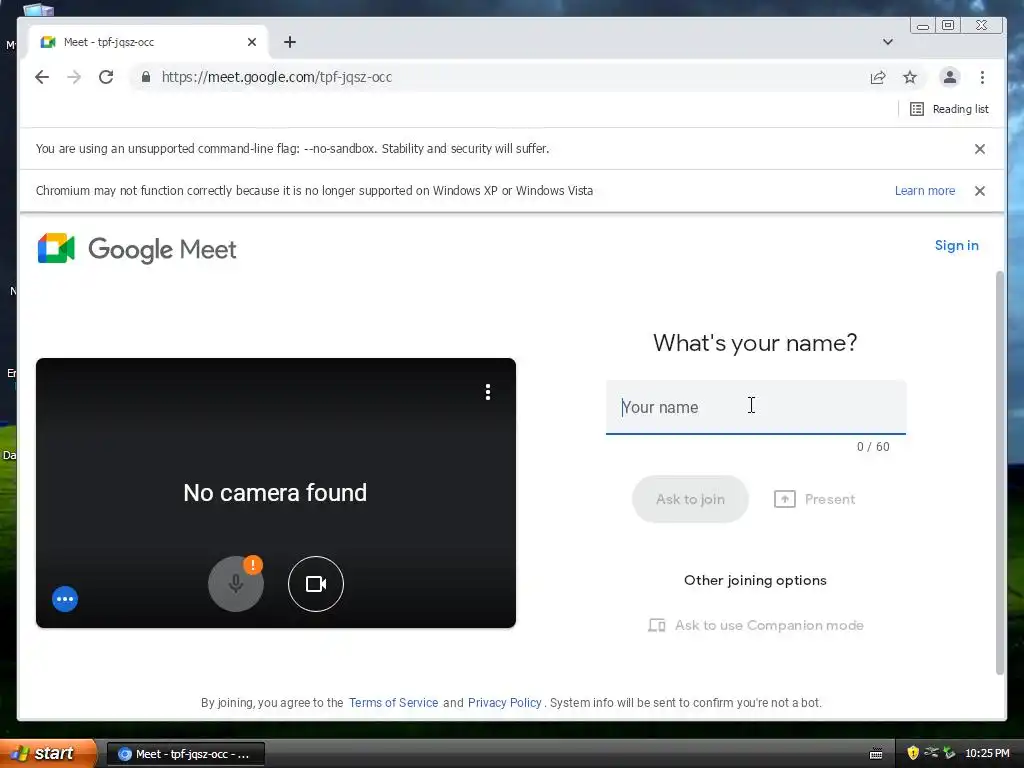Open the Chromium profile avatar
Screen dimensions: 1024x768
click(x=950, y=77)
